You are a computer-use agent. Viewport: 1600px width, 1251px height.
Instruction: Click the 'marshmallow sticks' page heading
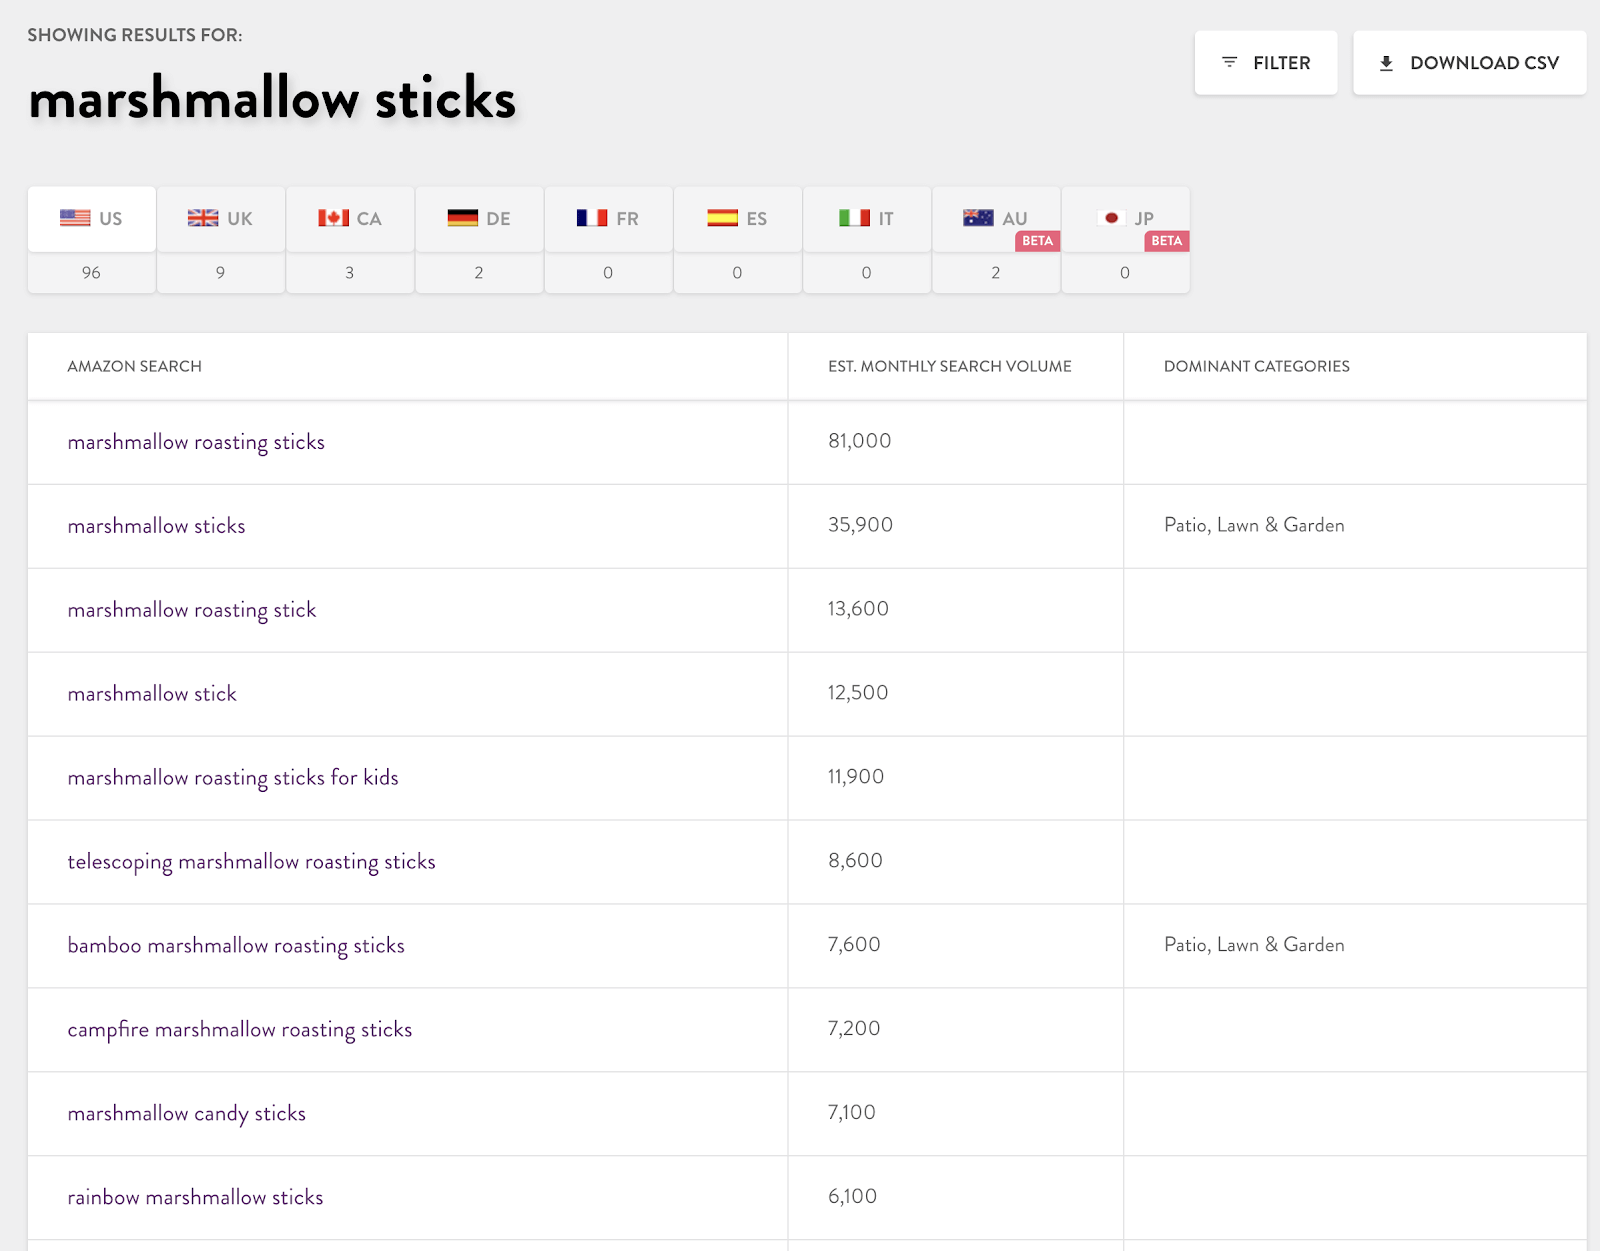tap(272, 99)
